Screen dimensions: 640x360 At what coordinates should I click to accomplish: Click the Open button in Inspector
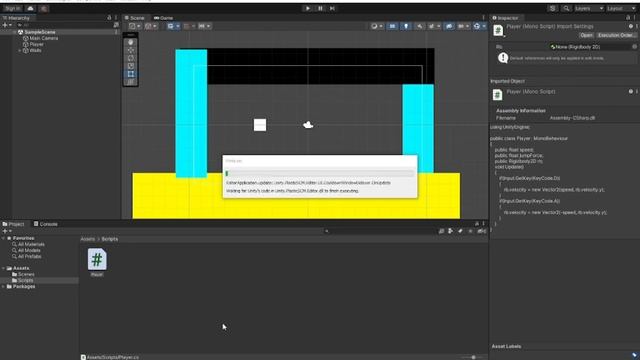586,35
